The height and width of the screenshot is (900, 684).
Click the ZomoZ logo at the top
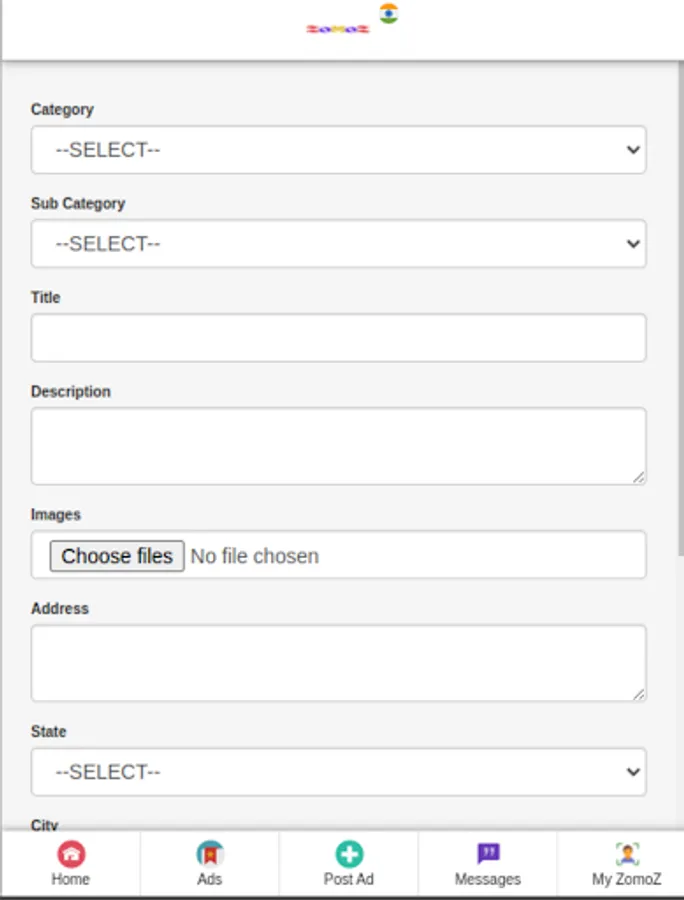[338, 29]
